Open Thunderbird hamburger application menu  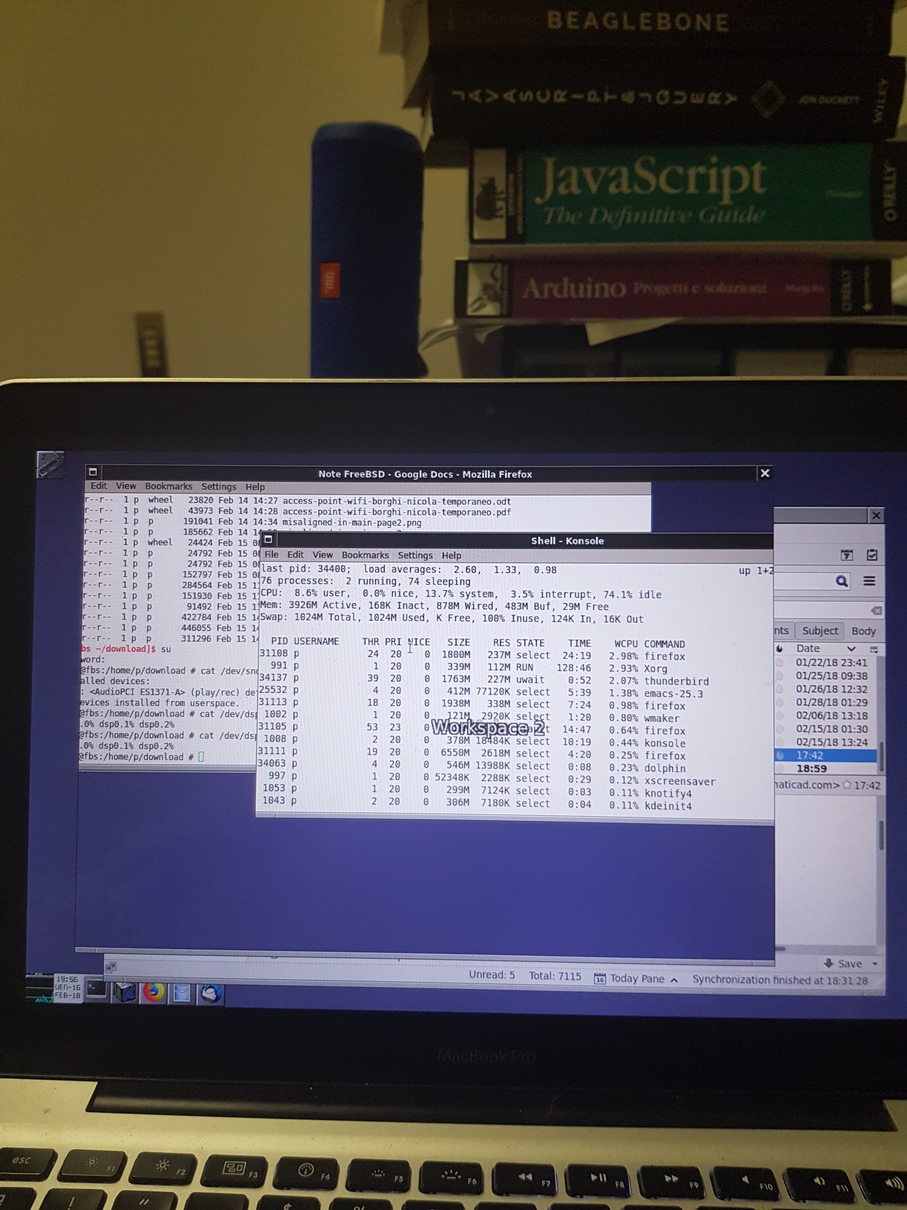(x=869, y=581)
